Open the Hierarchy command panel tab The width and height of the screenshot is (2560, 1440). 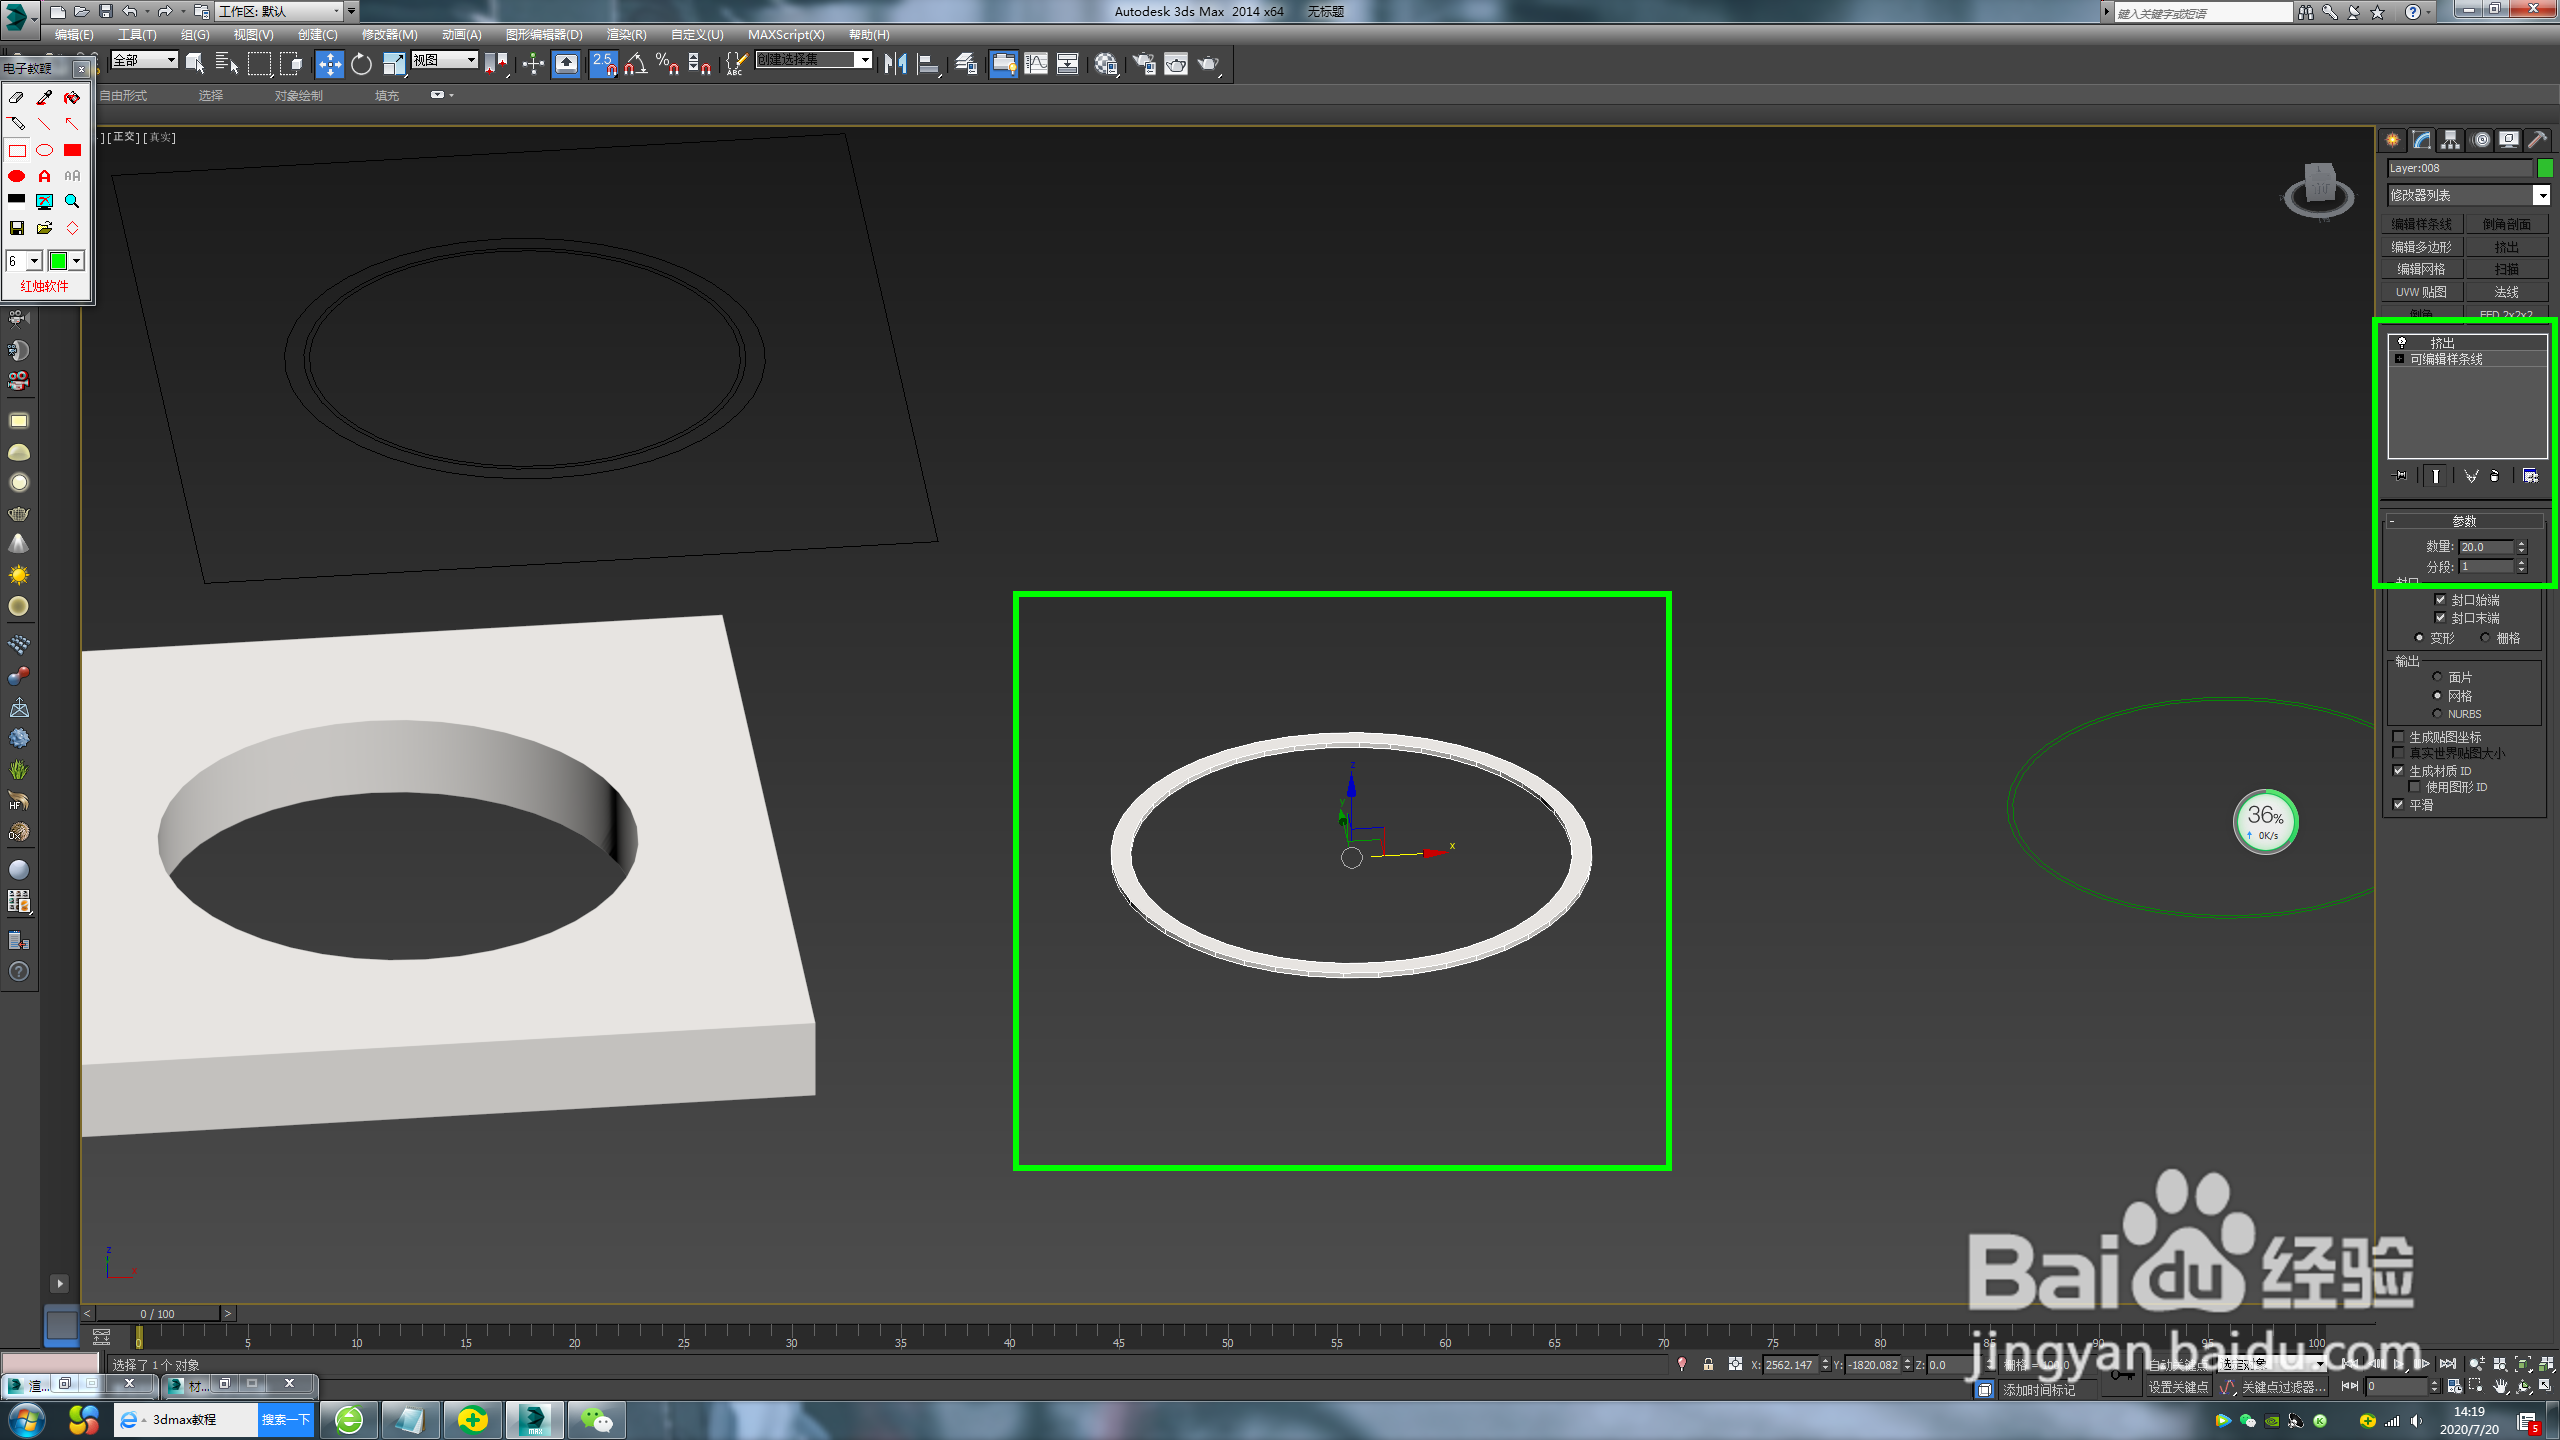tap(2450, 140)
